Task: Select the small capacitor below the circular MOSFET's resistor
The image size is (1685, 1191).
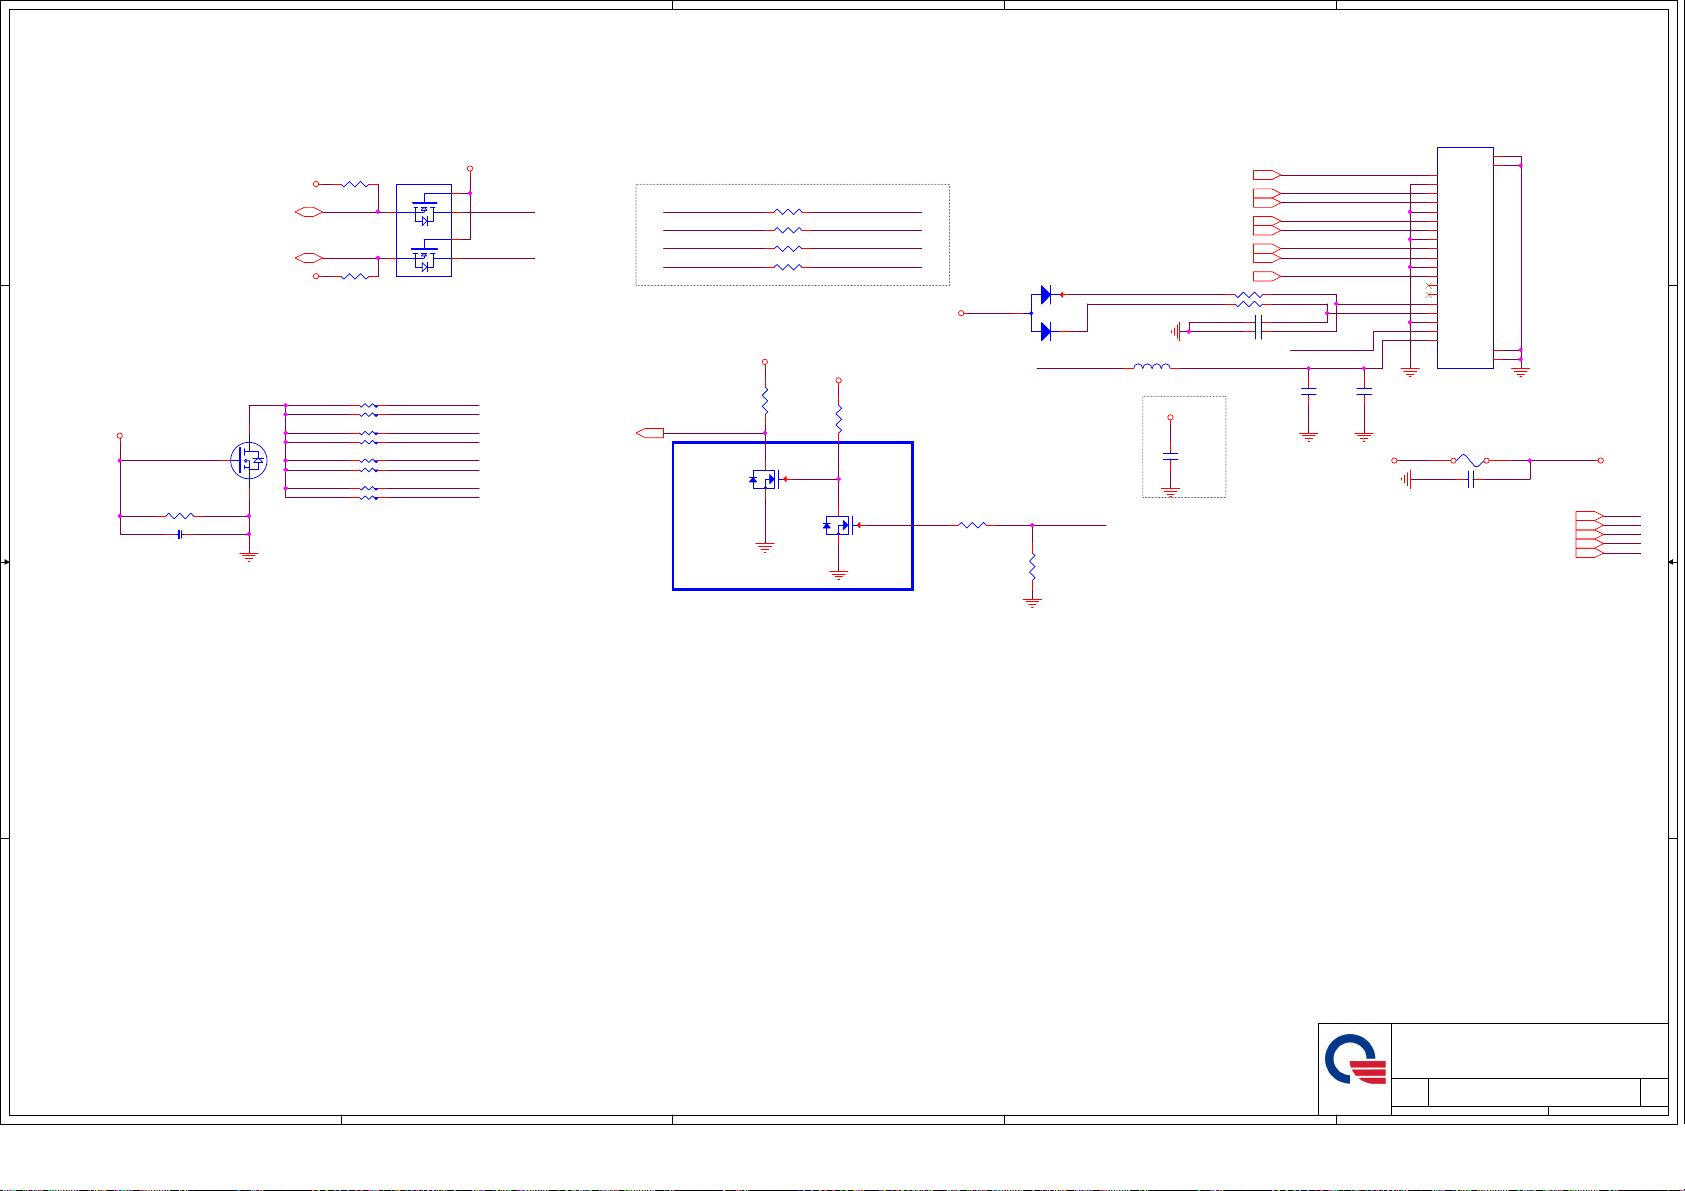Action: 179,534
